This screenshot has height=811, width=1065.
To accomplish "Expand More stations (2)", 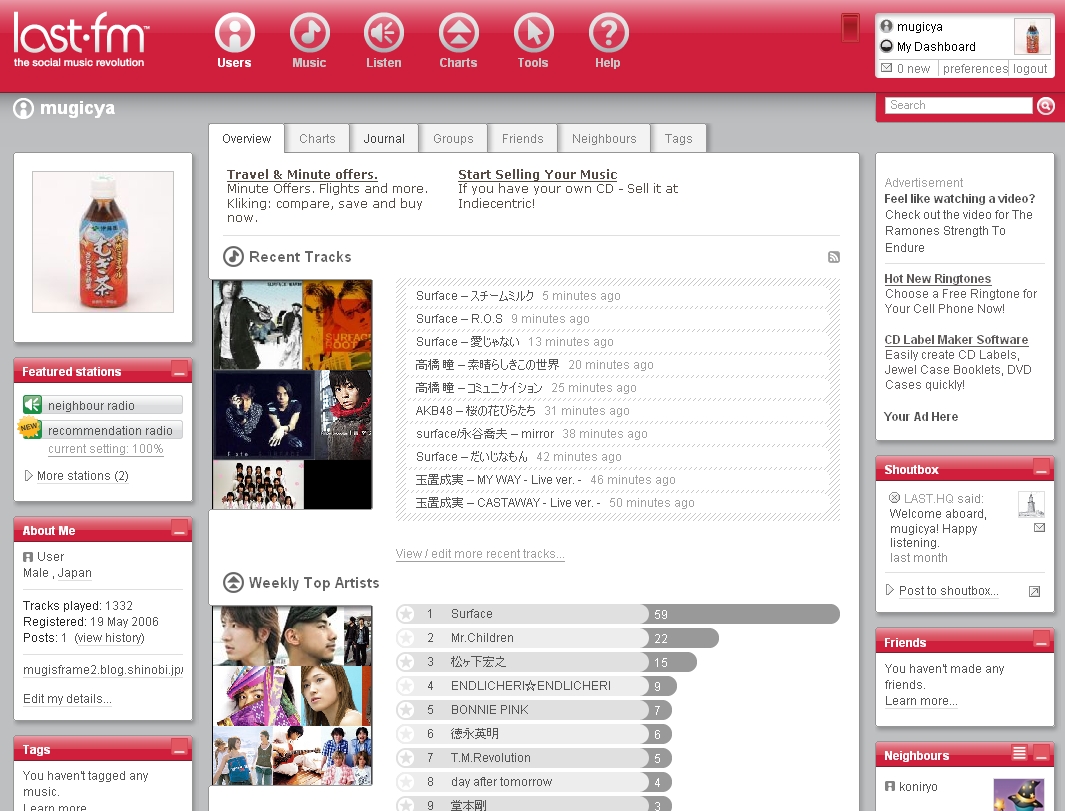I will click(x=76, y=475).
